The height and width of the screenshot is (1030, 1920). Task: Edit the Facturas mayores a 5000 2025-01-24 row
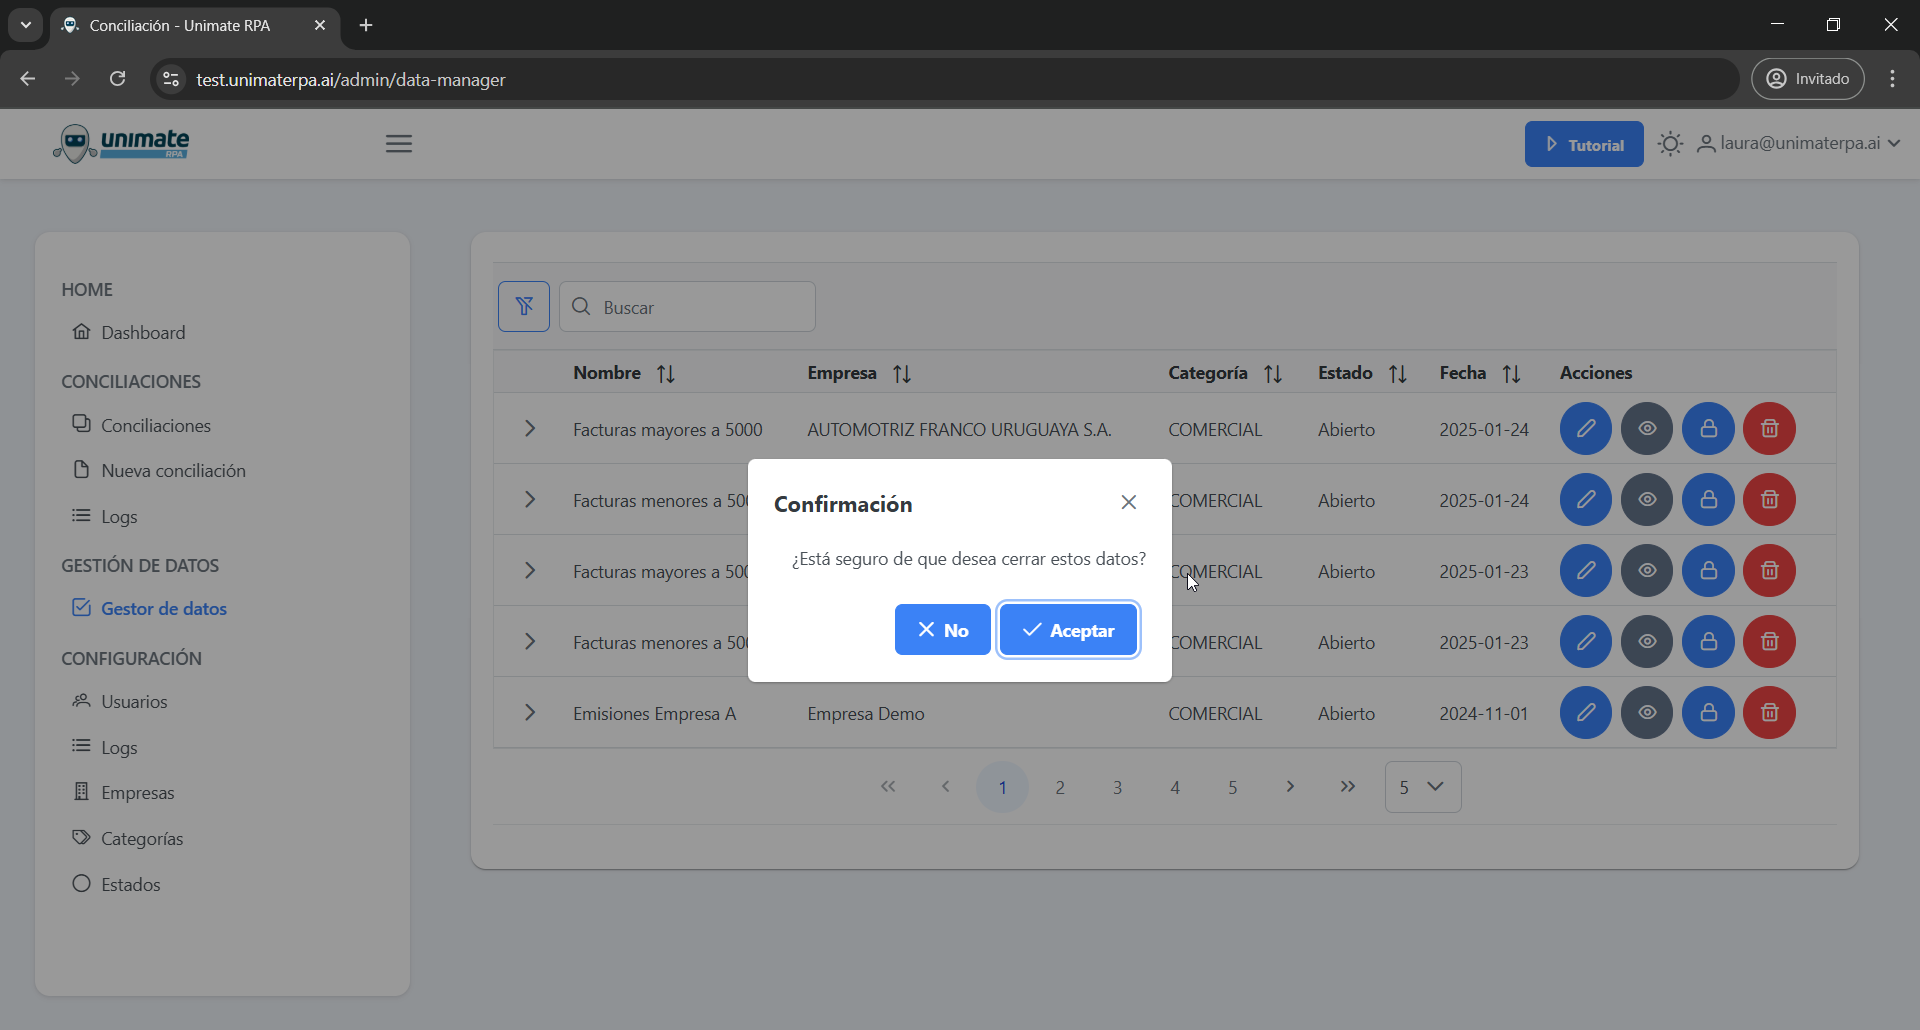[x=1586, y=429]
